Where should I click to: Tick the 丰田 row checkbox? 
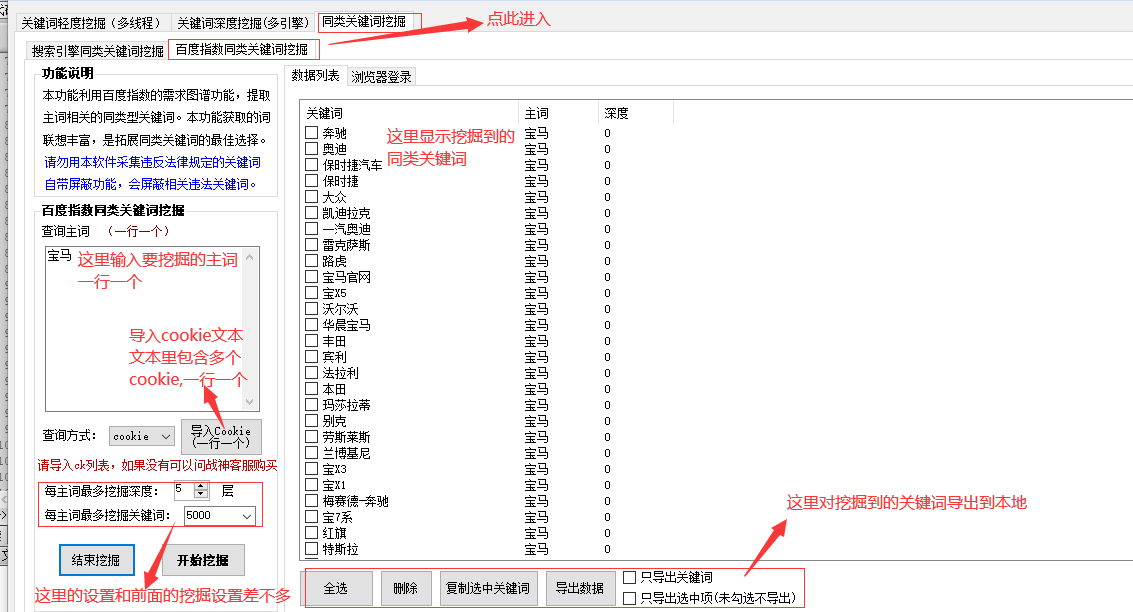tap(311, 340)
